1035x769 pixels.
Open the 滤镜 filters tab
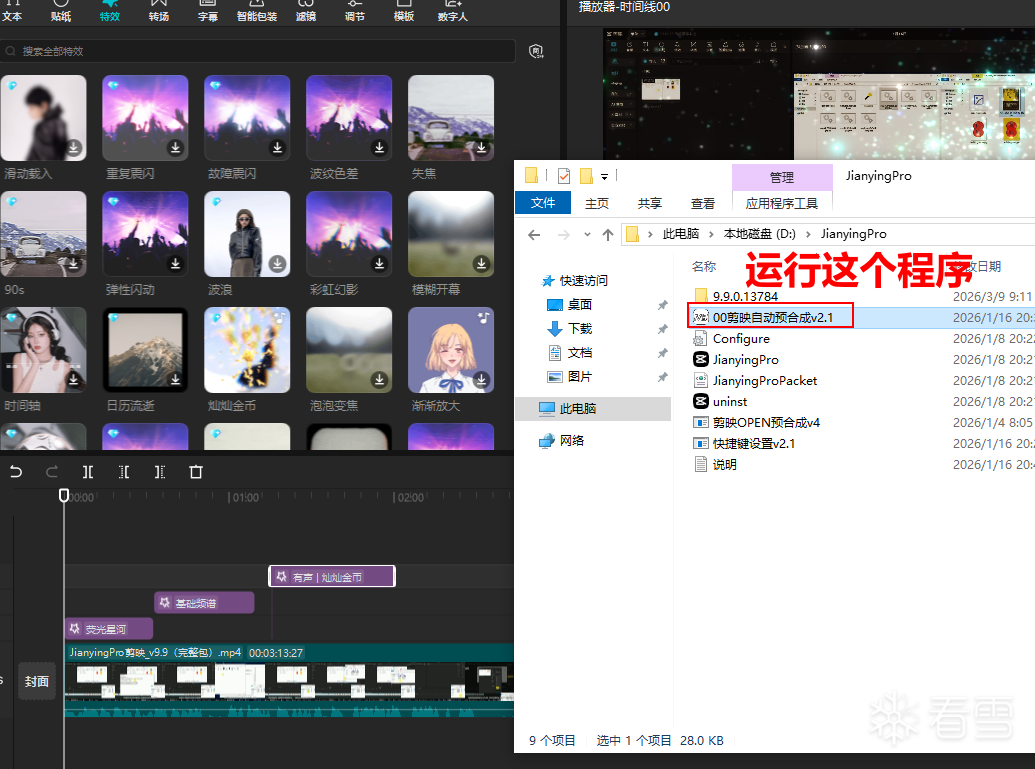[306, 11]
